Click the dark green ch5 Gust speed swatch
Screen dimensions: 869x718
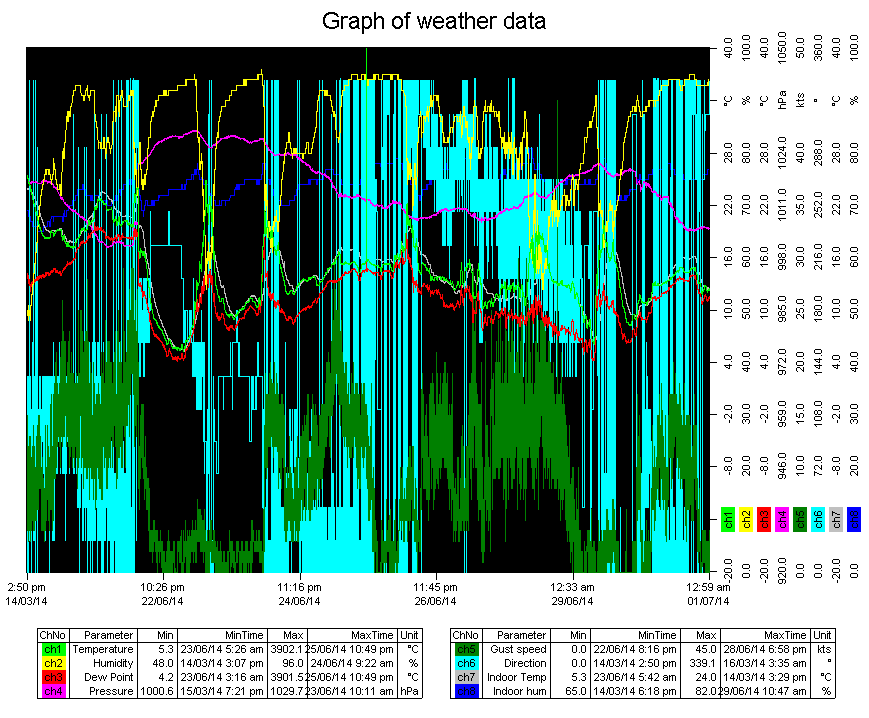466,649
